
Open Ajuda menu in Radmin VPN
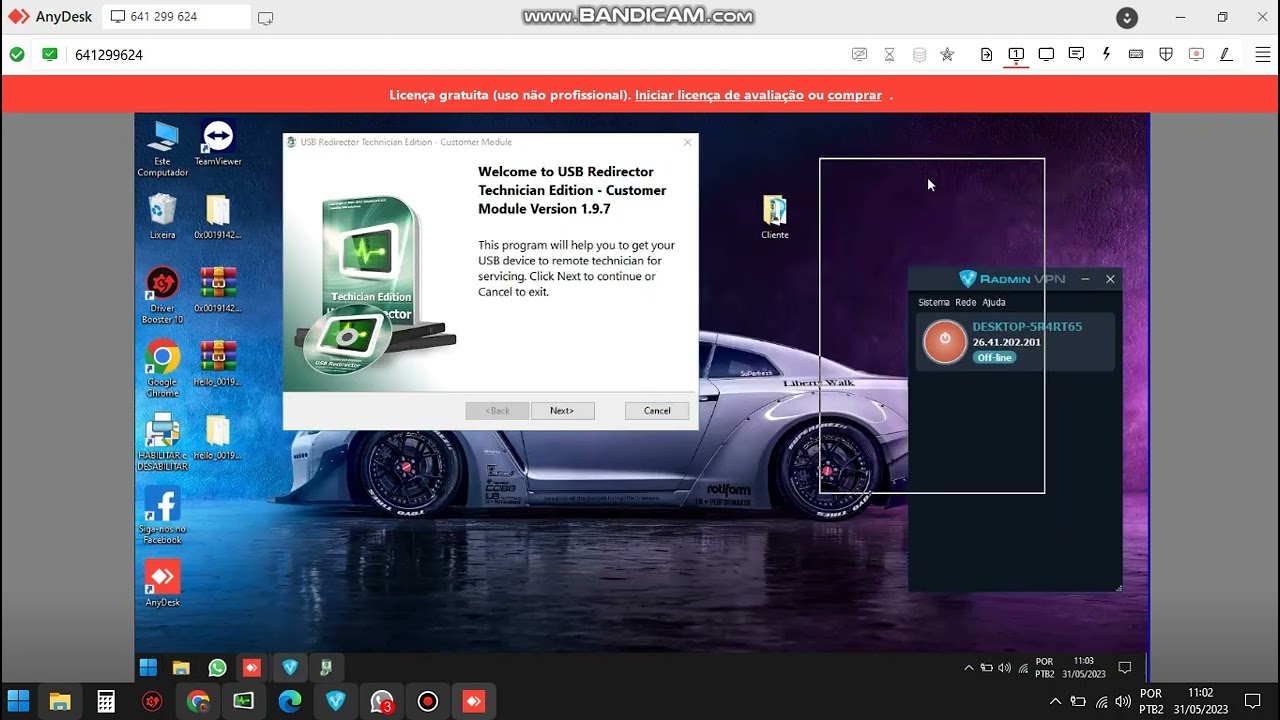point(994,302)
